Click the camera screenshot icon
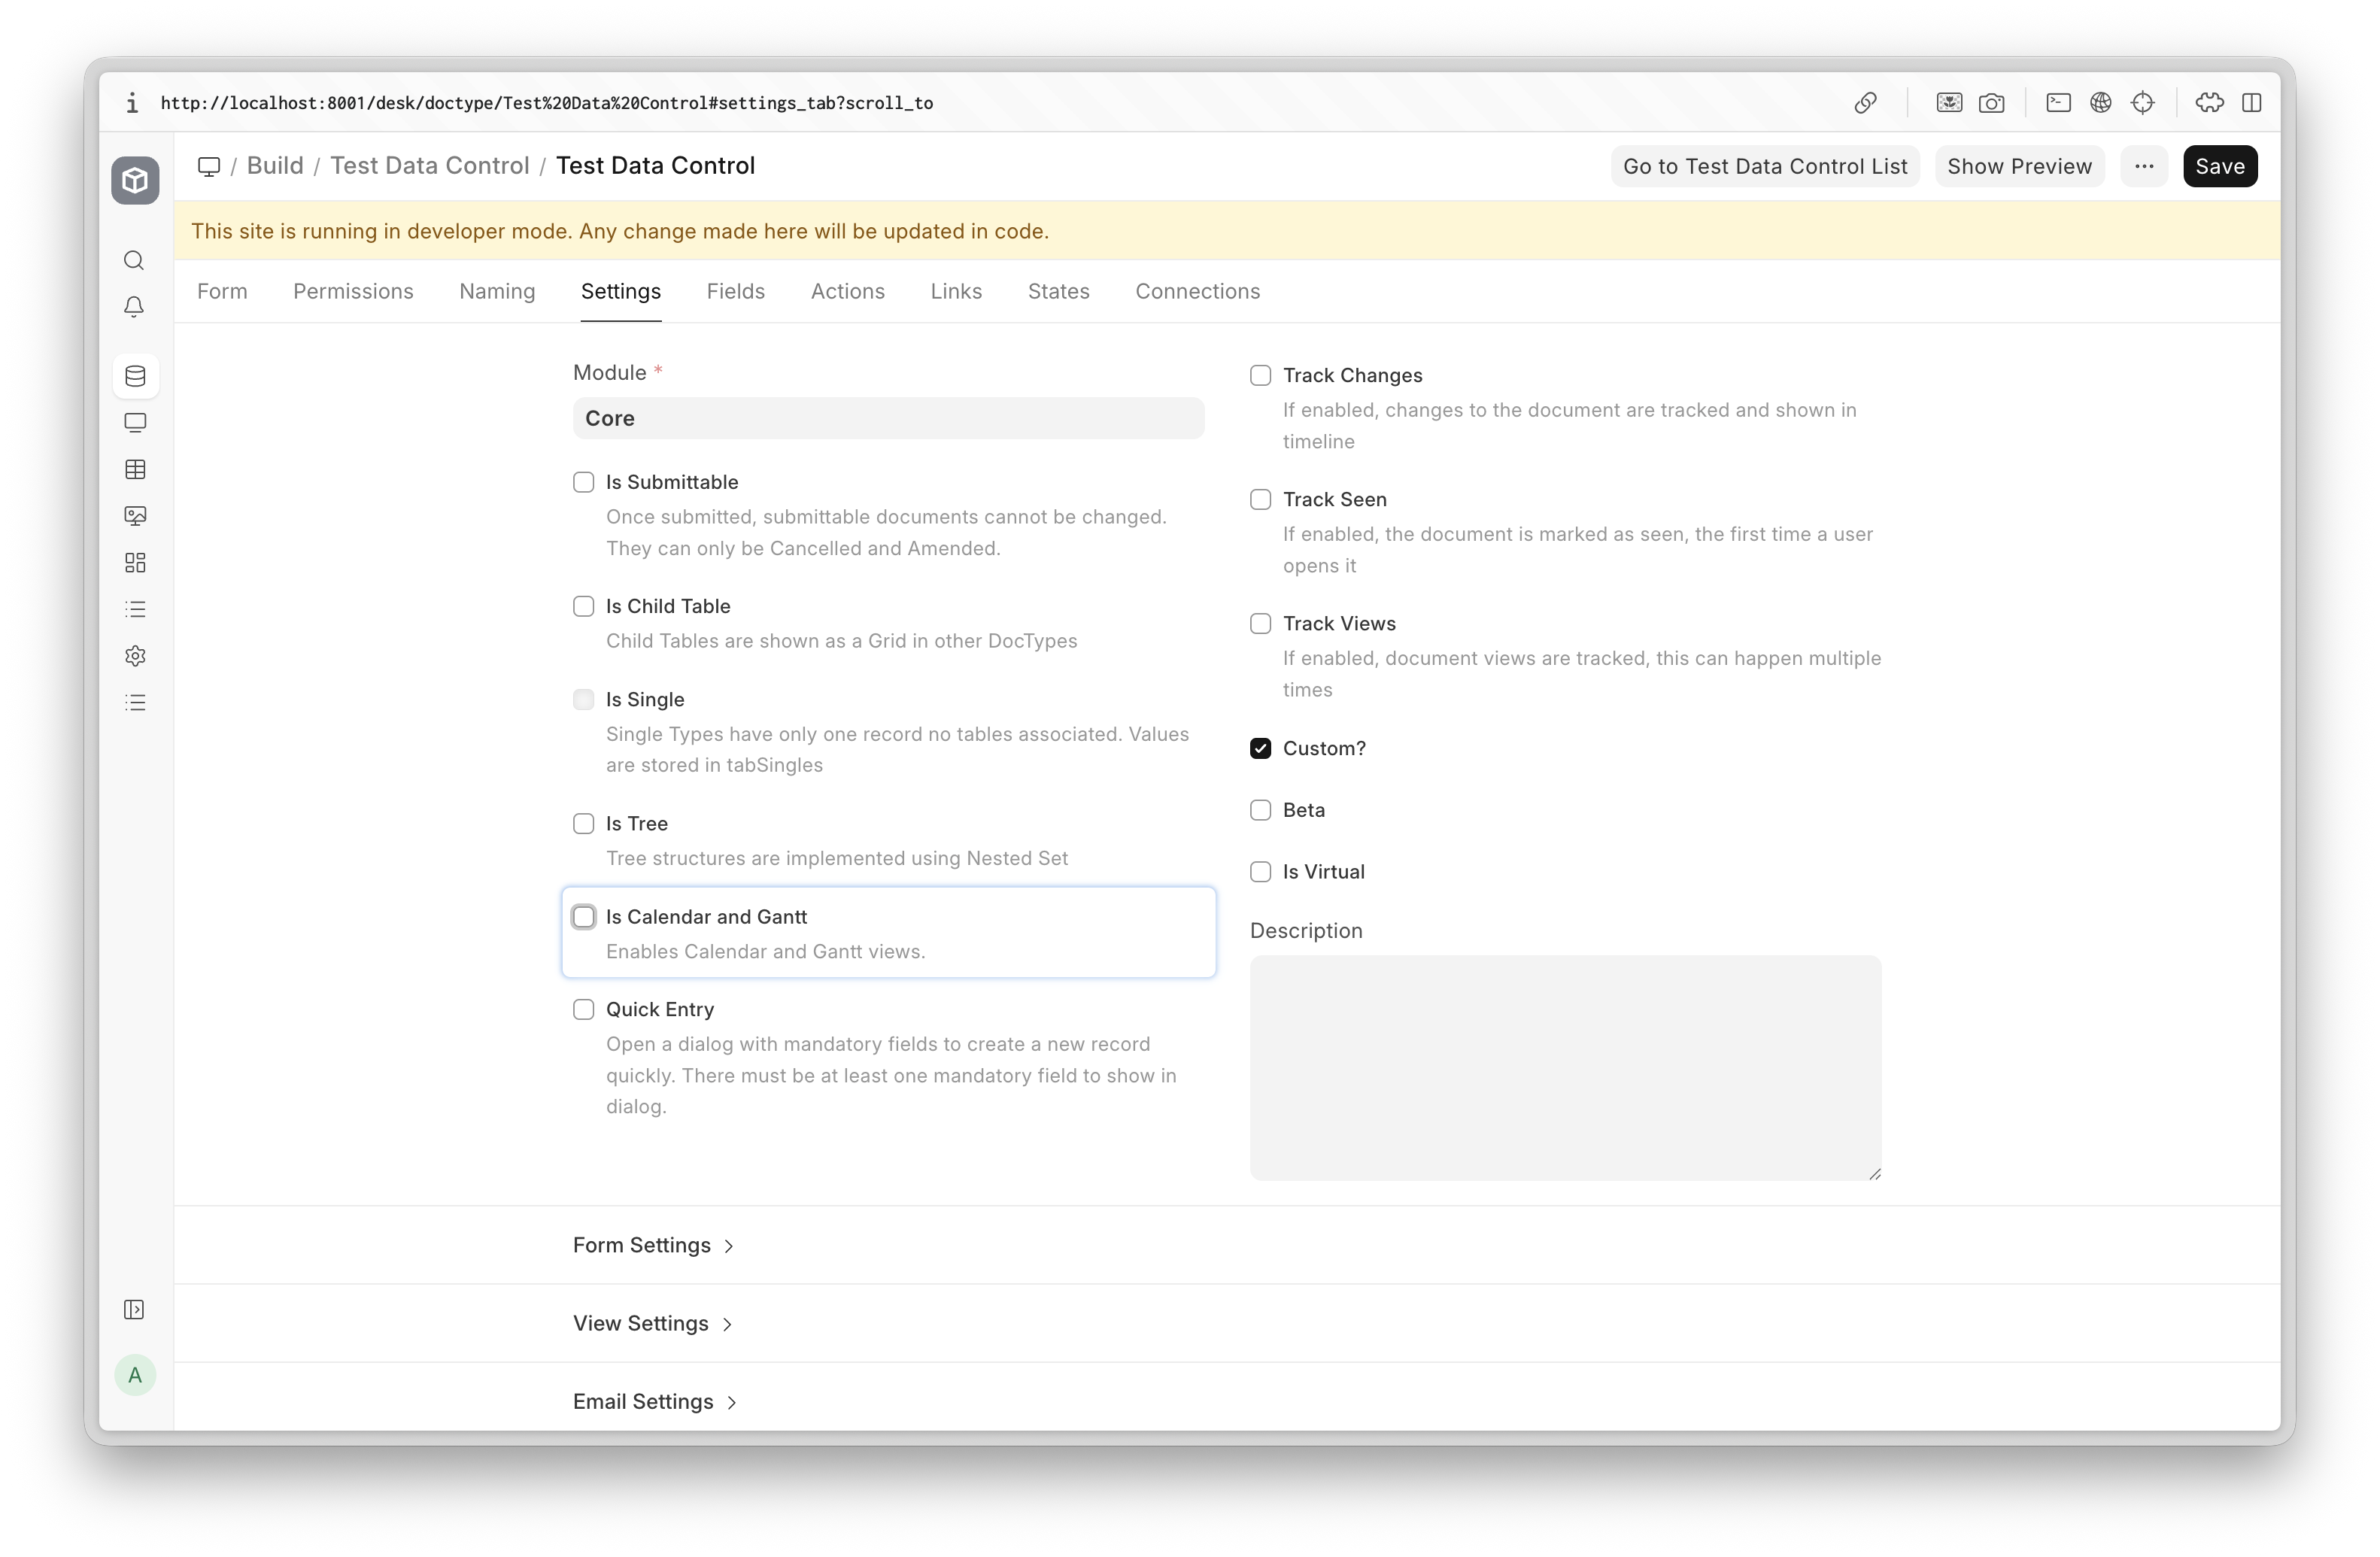This screenshot has width=2380, height=1557. point(1991,103)
